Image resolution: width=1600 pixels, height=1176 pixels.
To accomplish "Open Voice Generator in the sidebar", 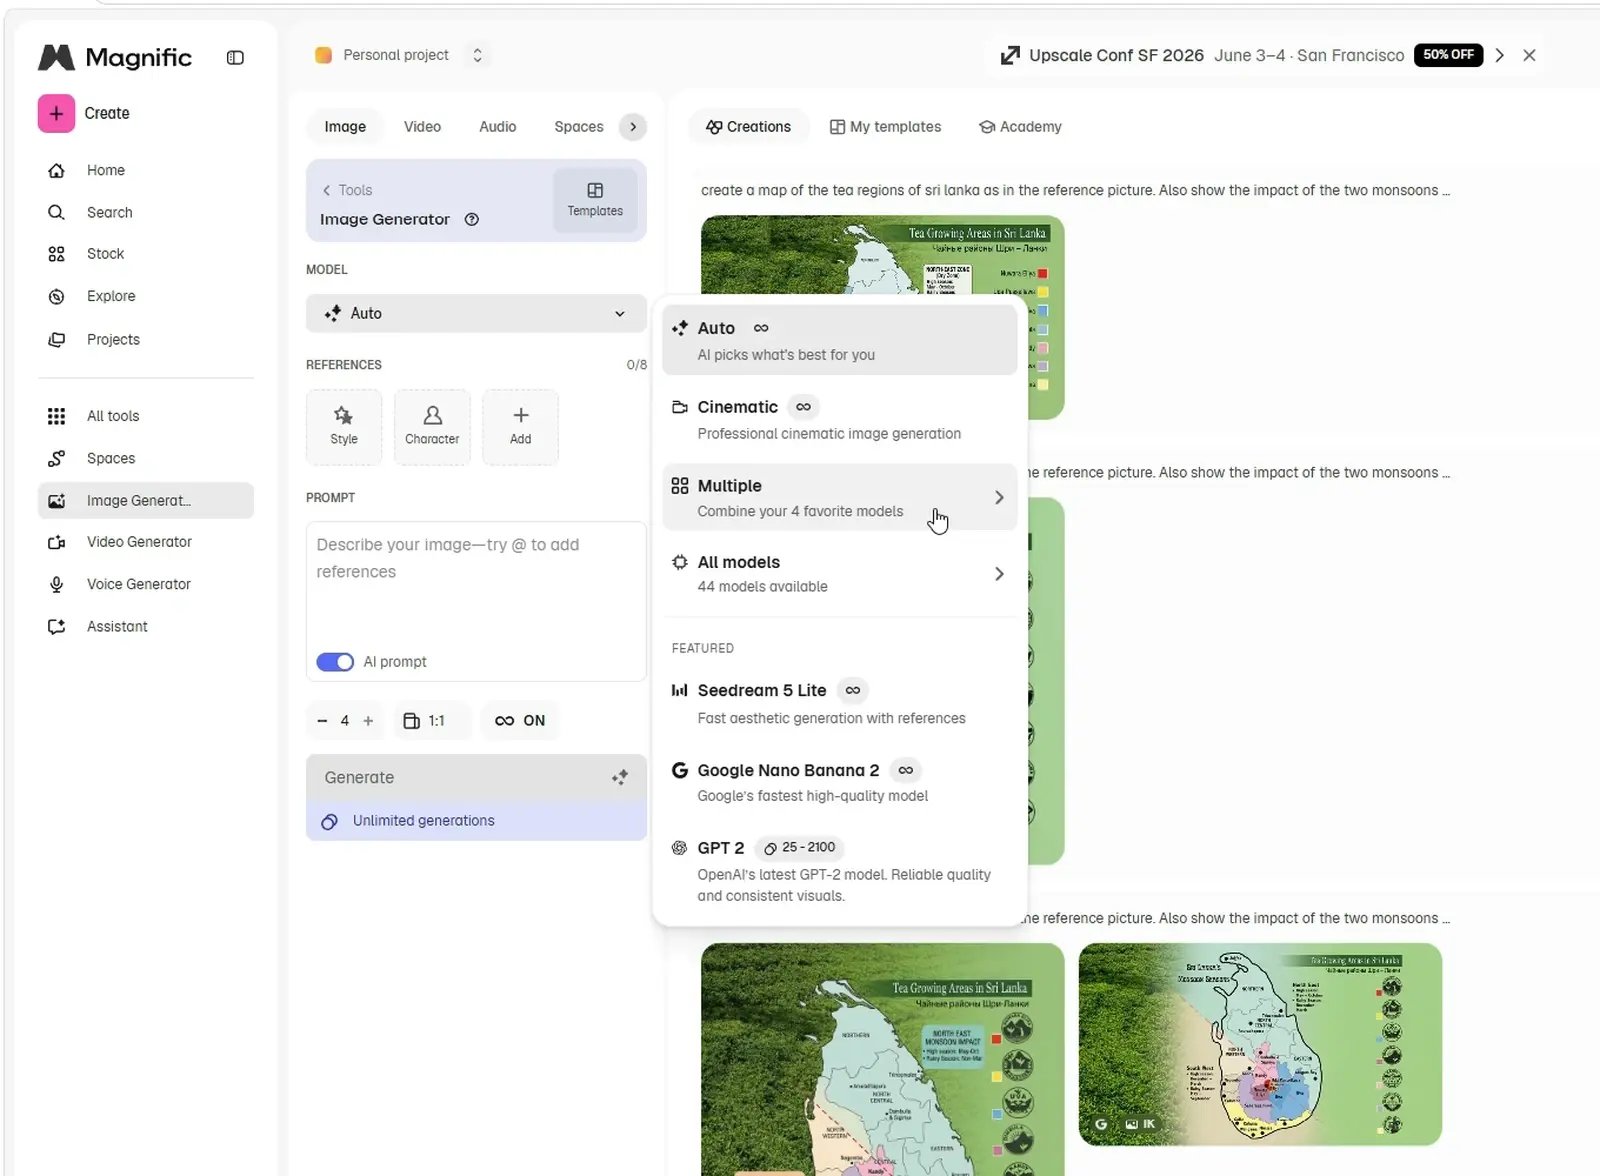I will (138, 584).
